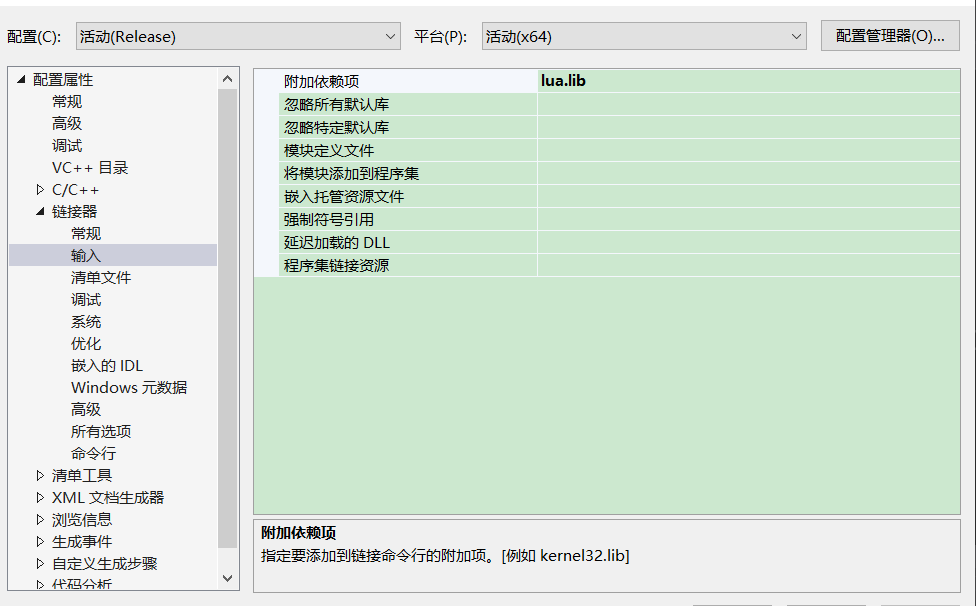Open the 配置(C) configuration dropdown
Image resolution: width=976 pixels, height=606 pixels.
[x=238, y=37]
